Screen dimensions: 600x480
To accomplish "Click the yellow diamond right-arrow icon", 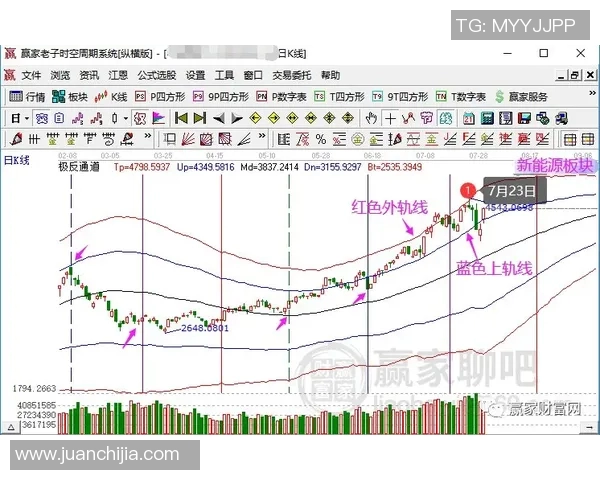I will pos(274,119).
